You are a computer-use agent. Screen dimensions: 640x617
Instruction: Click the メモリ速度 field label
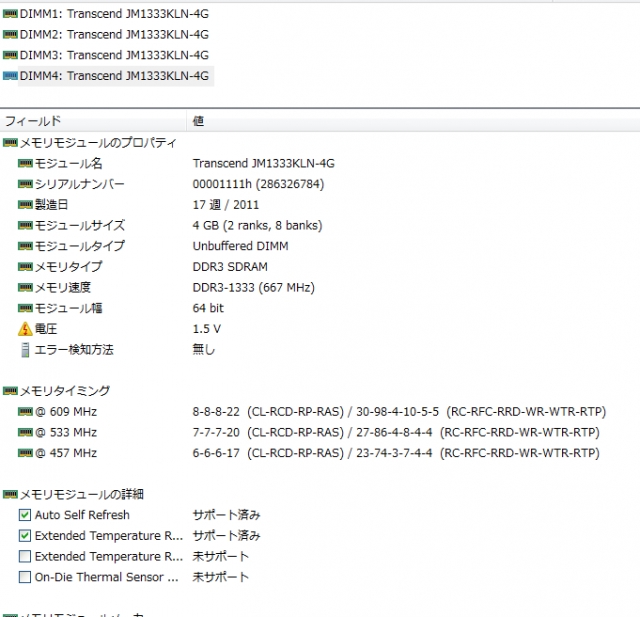[x=63, y=288]
